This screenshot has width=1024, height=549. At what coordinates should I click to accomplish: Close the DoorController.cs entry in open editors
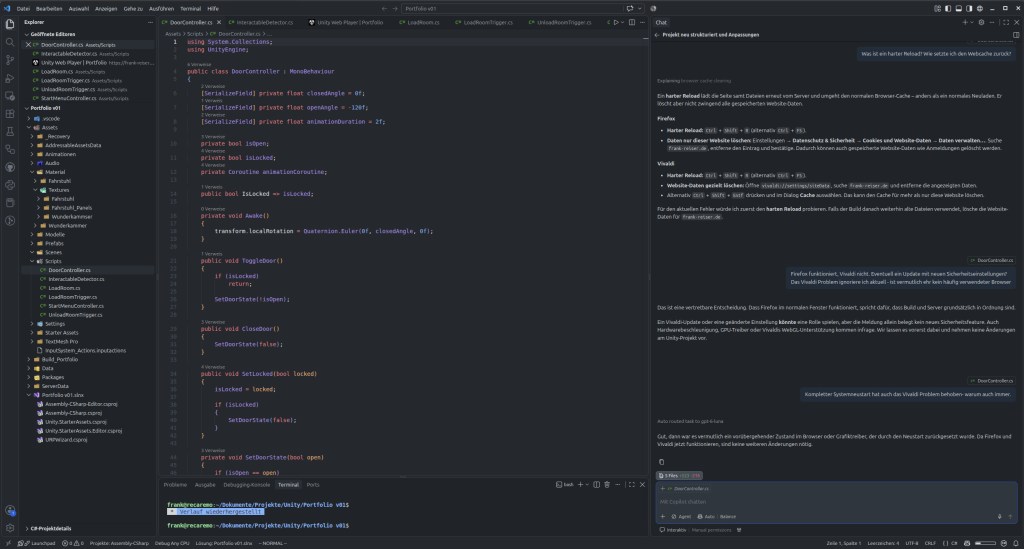point(28,44)
